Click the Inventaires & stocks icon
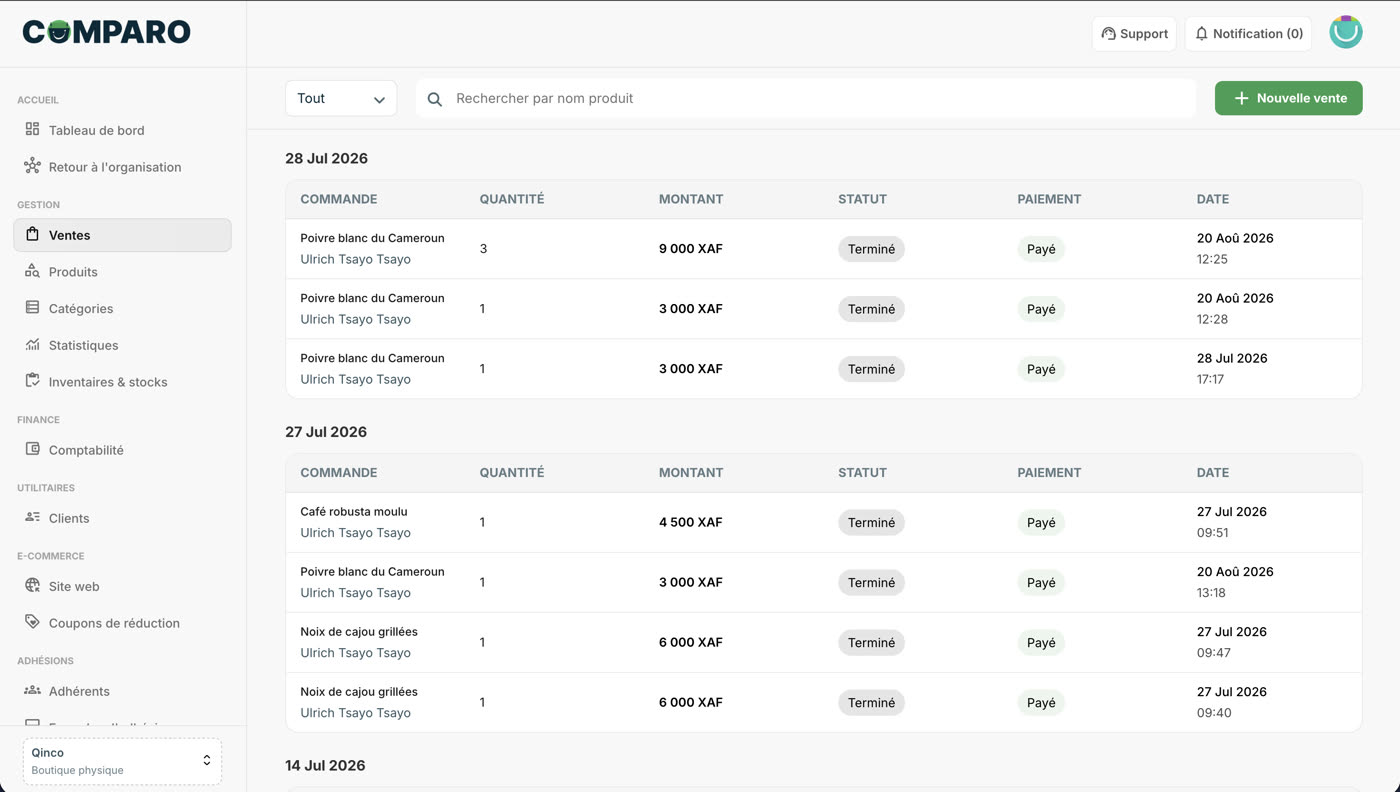 pos(32,381)
